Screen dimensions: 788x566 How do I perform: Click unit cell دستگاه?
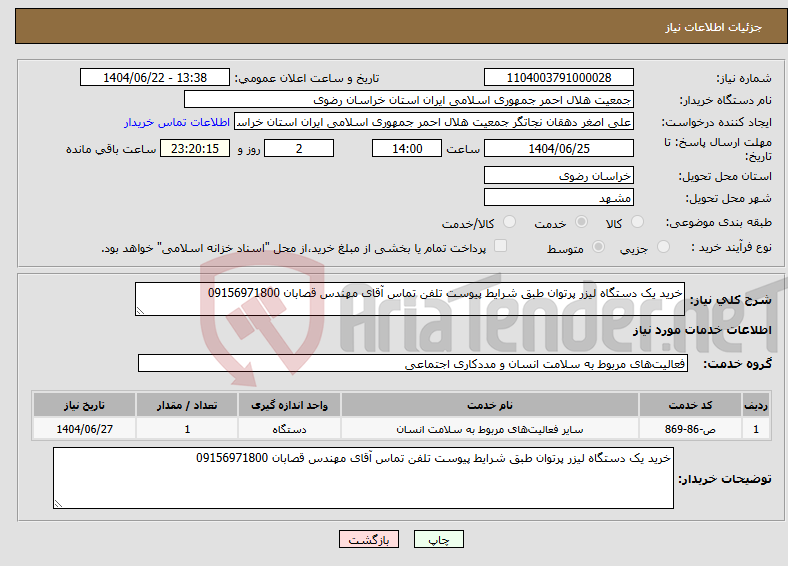(289, 429)
